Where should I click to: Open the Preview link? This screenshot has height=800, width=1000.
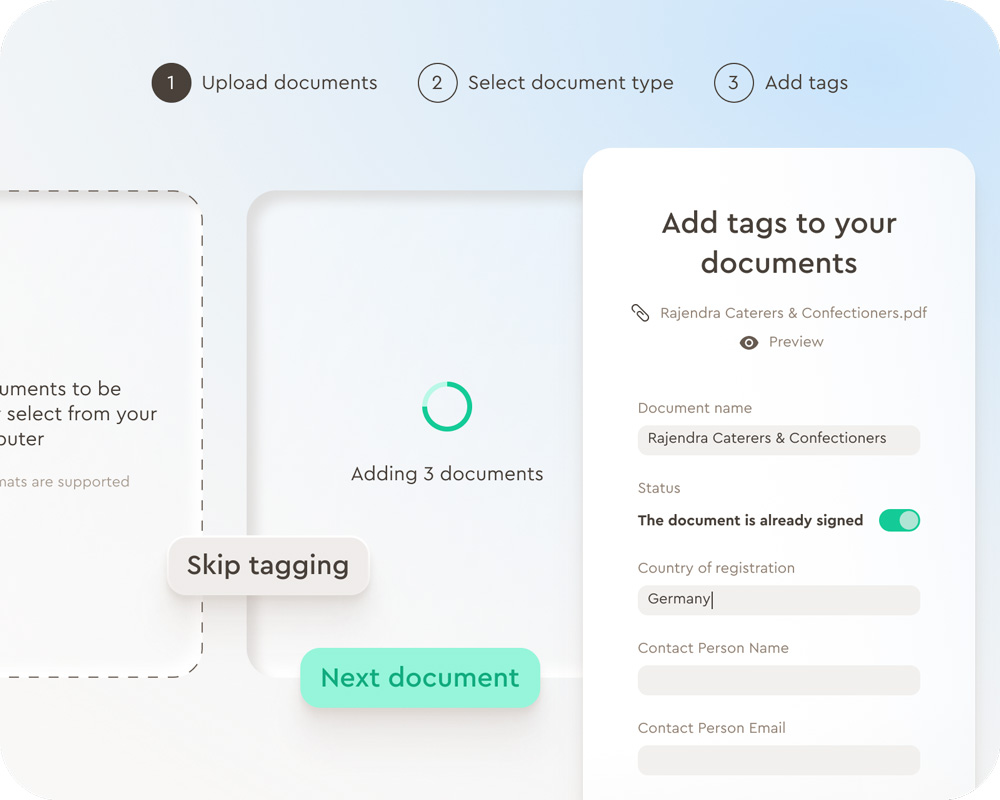coord(796,342)
